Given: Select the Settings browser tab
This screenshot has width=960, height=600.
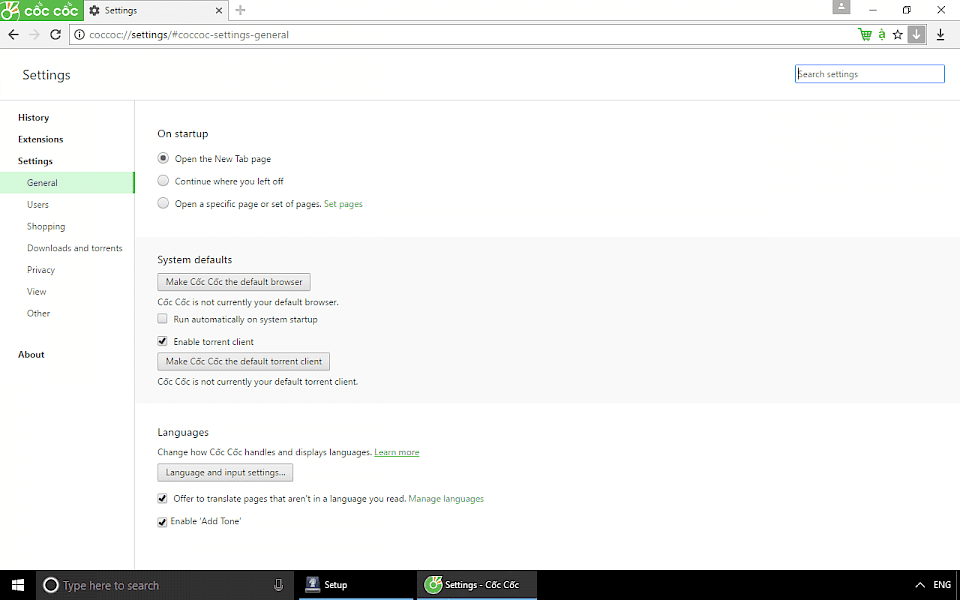Looking at the screenshot, I should [x=155, y=10].
